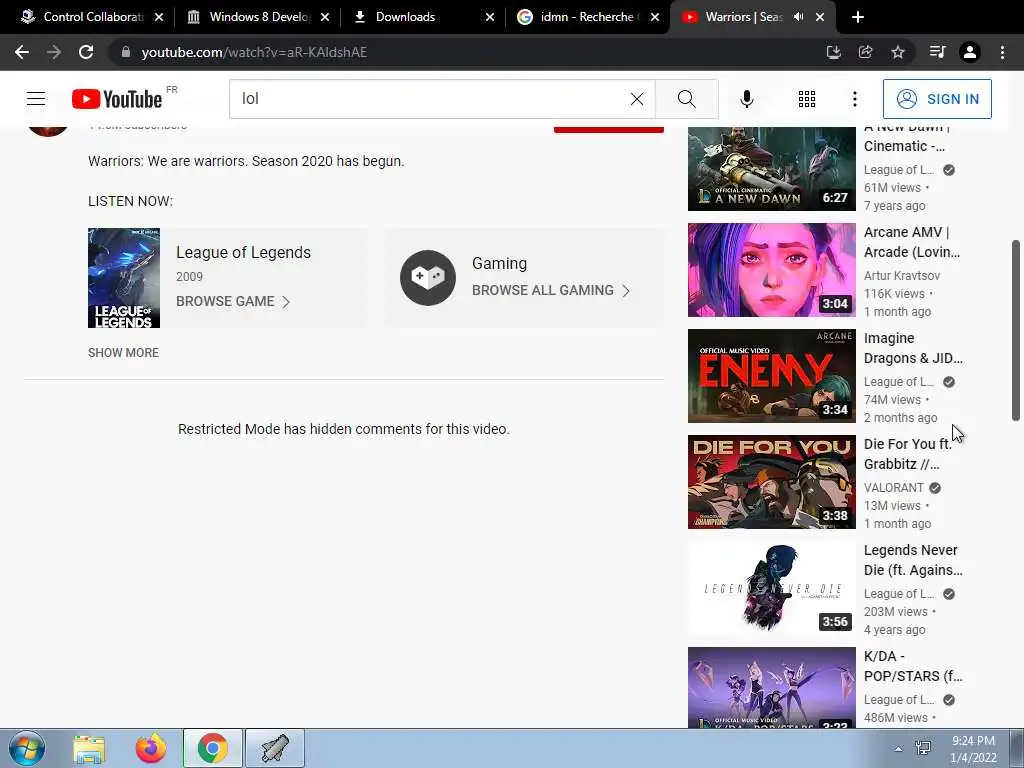The width and height of the screenshot is (1024, 768).
Task: Open the Enemy music video thumbnail
Action: pos(771,376)
